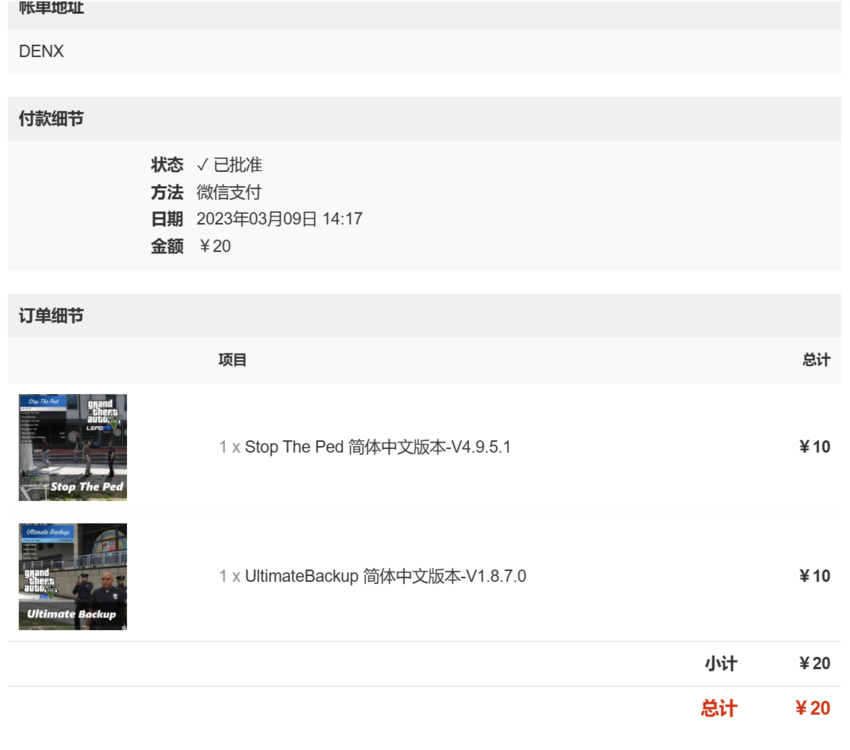
Task: Click the 帐单地址 section header
Action: (51, 8)
